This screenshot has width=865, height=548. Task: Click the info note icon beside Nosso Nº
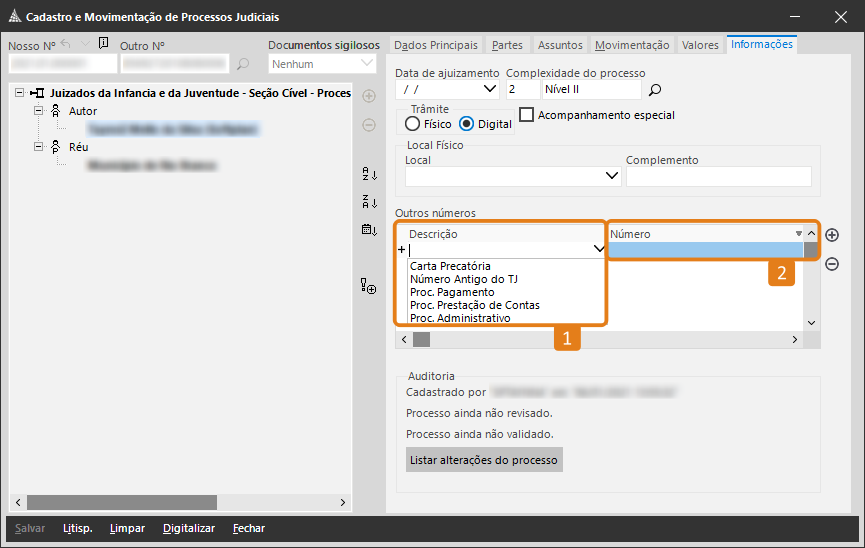[103, 44]
